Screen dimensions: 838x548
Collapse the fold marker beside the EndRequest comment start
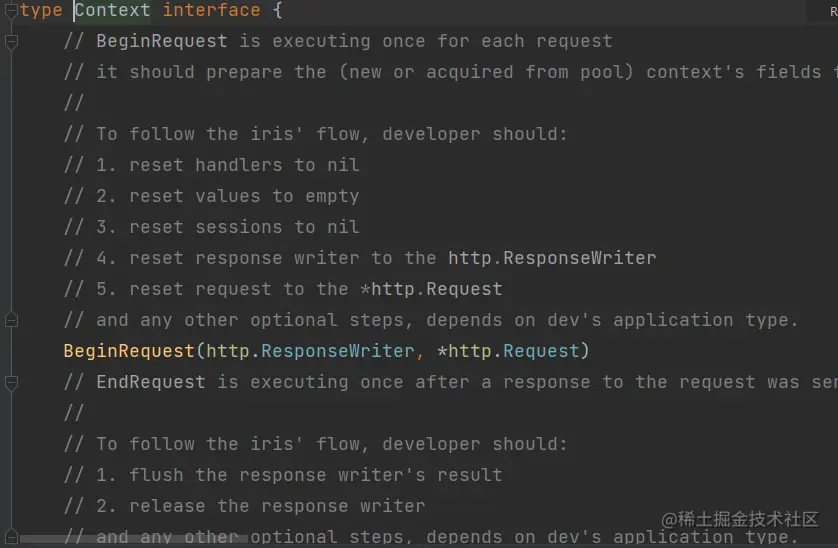point(11,382)
